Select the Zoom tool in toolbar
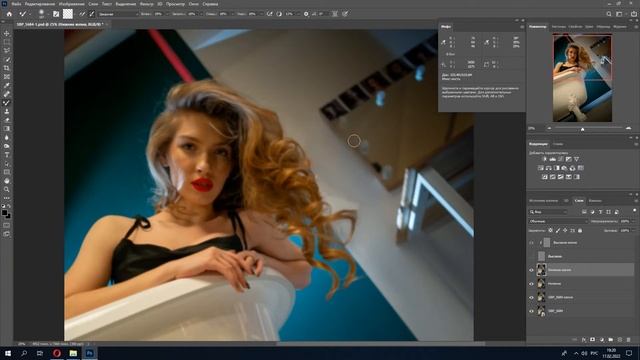This screenshot has width=640, height=360. point(7,189)
